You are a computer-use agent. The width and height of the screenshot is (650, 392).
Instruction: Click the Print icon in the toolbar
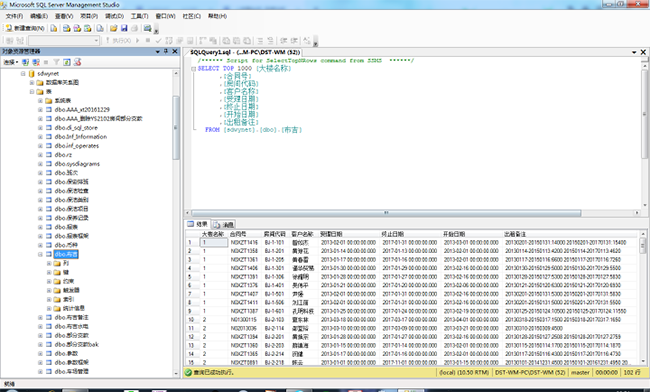(x=134, y=28)
